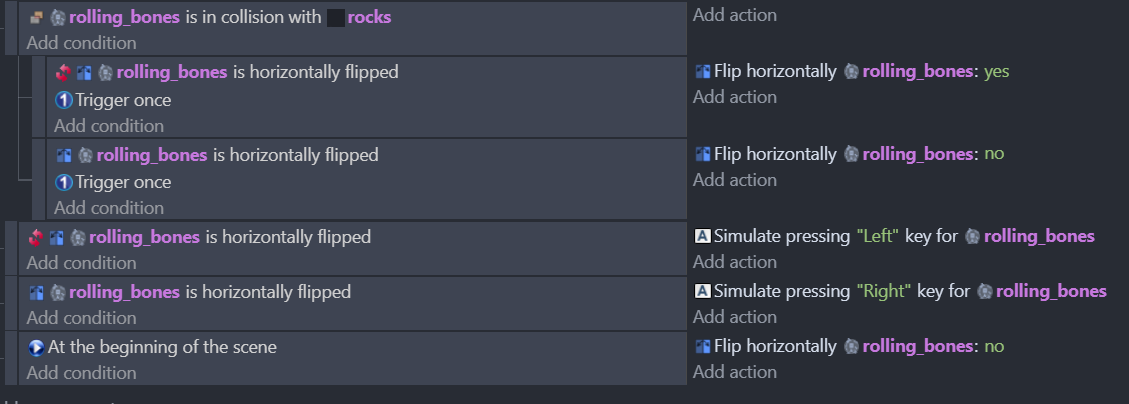Add condition under At the beginning of scene
This screenshot has height=404, width=1129.
tap(81, 372)
